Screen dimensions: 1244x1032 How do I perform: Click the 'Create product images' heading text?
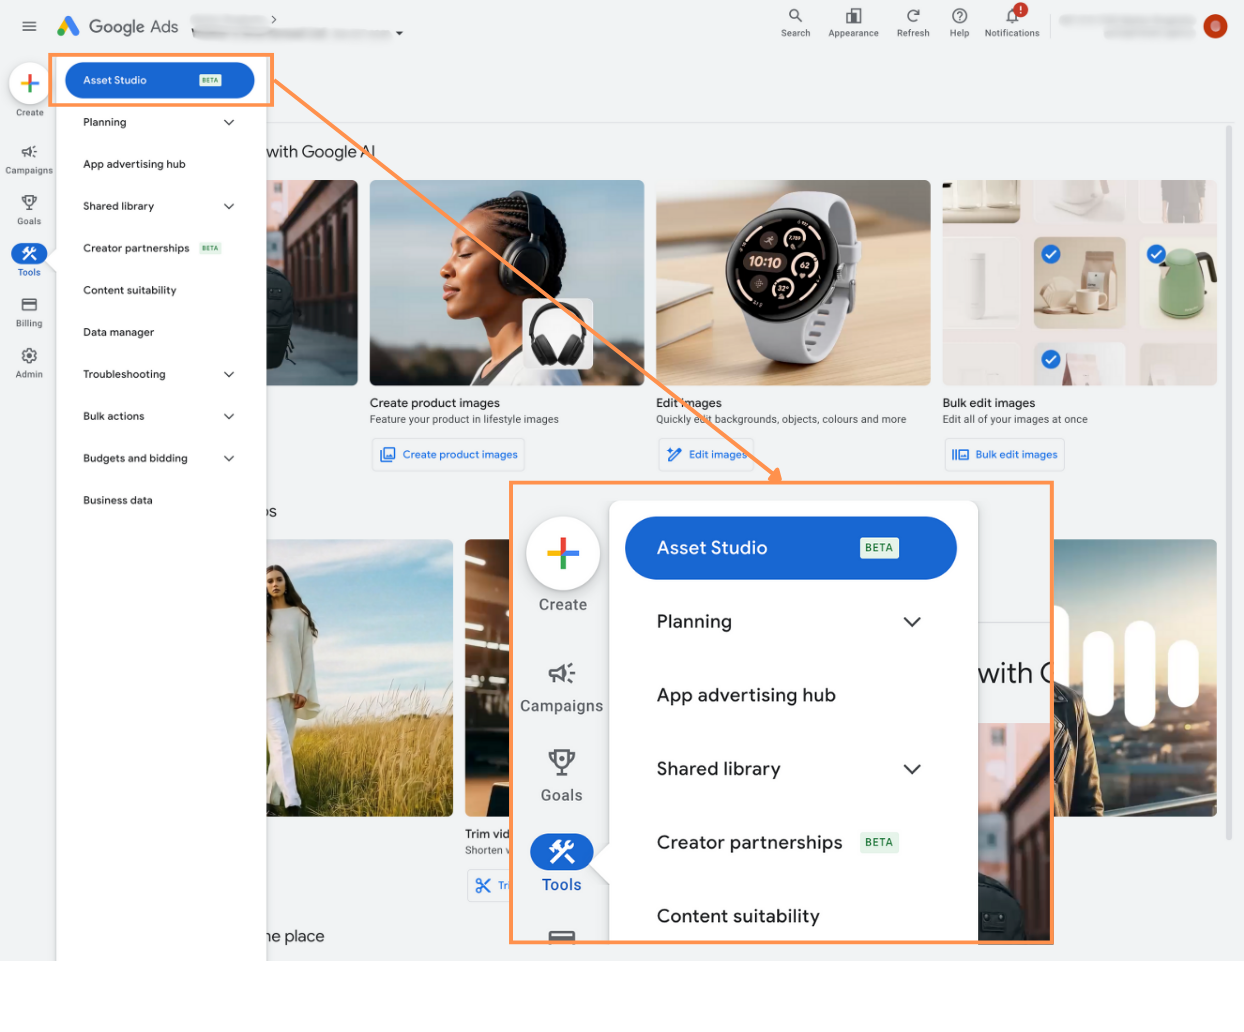(x=435, y=403)
